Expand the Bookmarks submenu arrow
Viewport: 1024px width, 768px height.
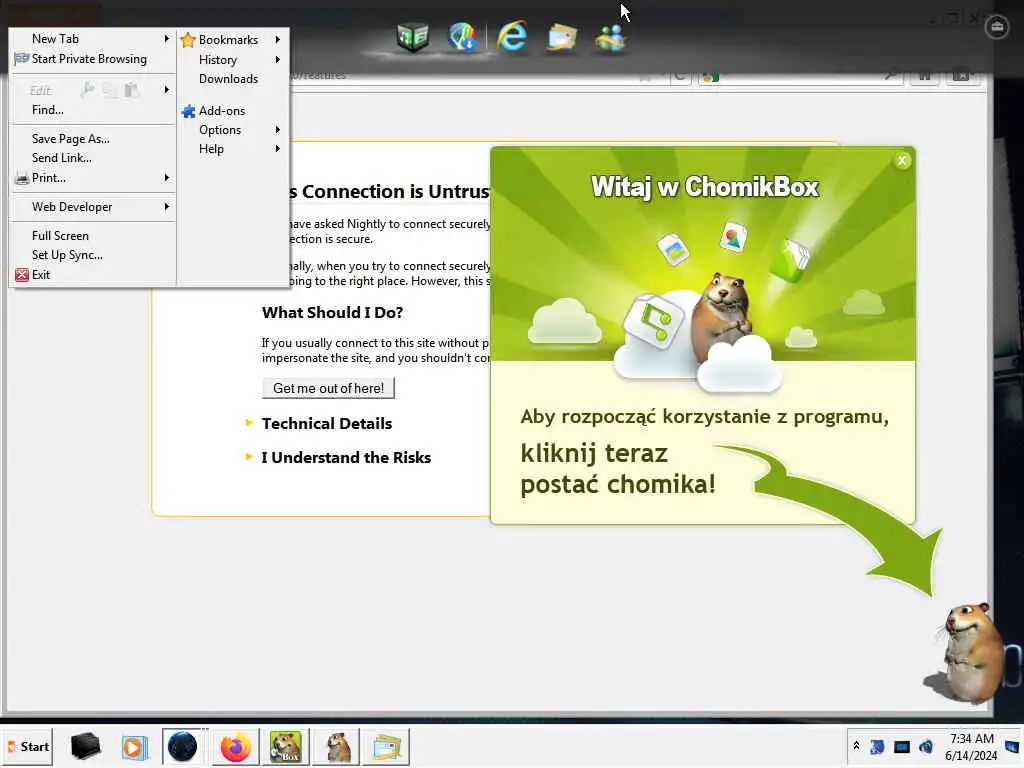click(x=278, y=39)
